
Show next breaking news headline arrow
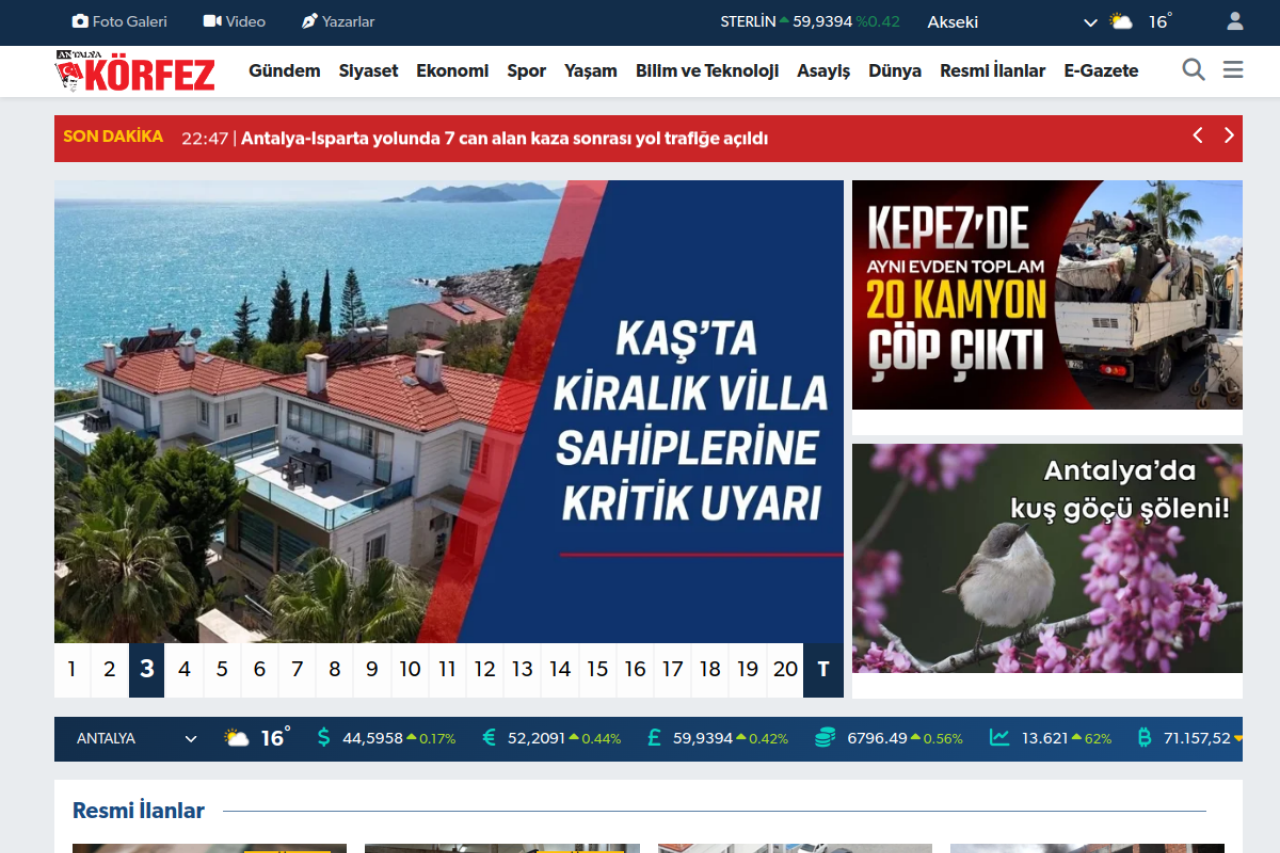(x=1229, y=136)
